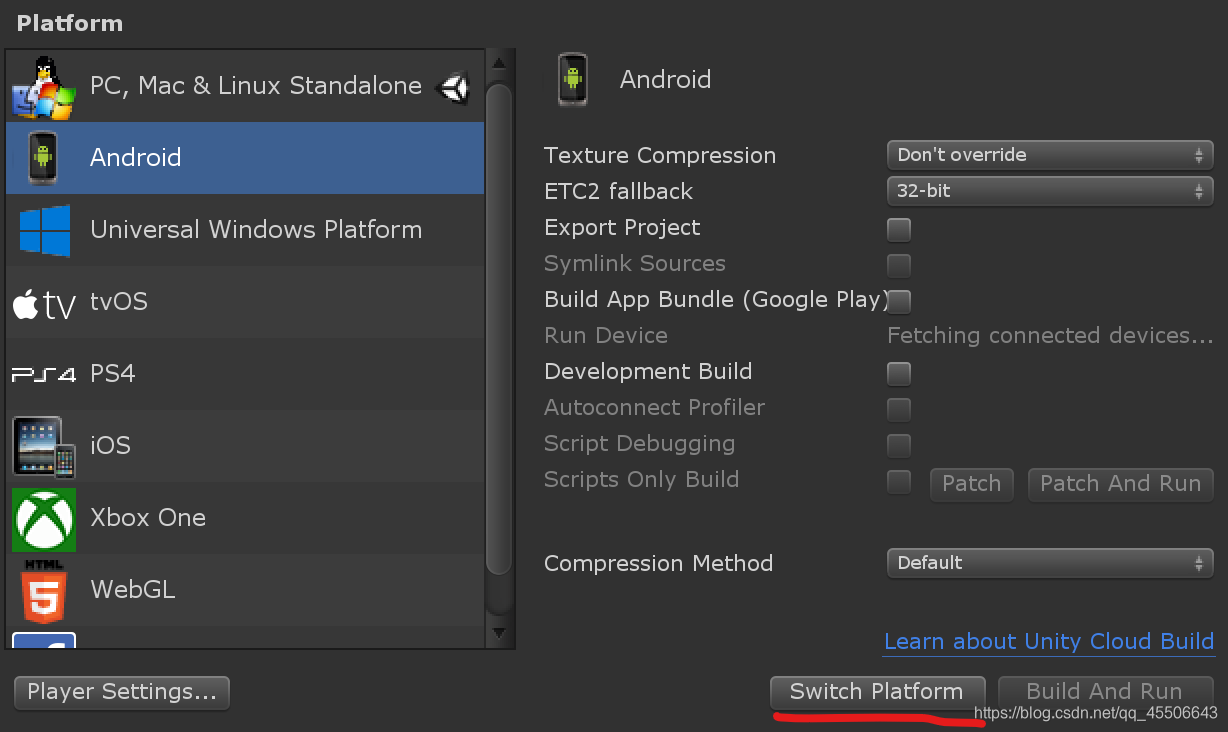Select Xbox One platform entry
The image size is (1228, 732).
pos(245,518)
